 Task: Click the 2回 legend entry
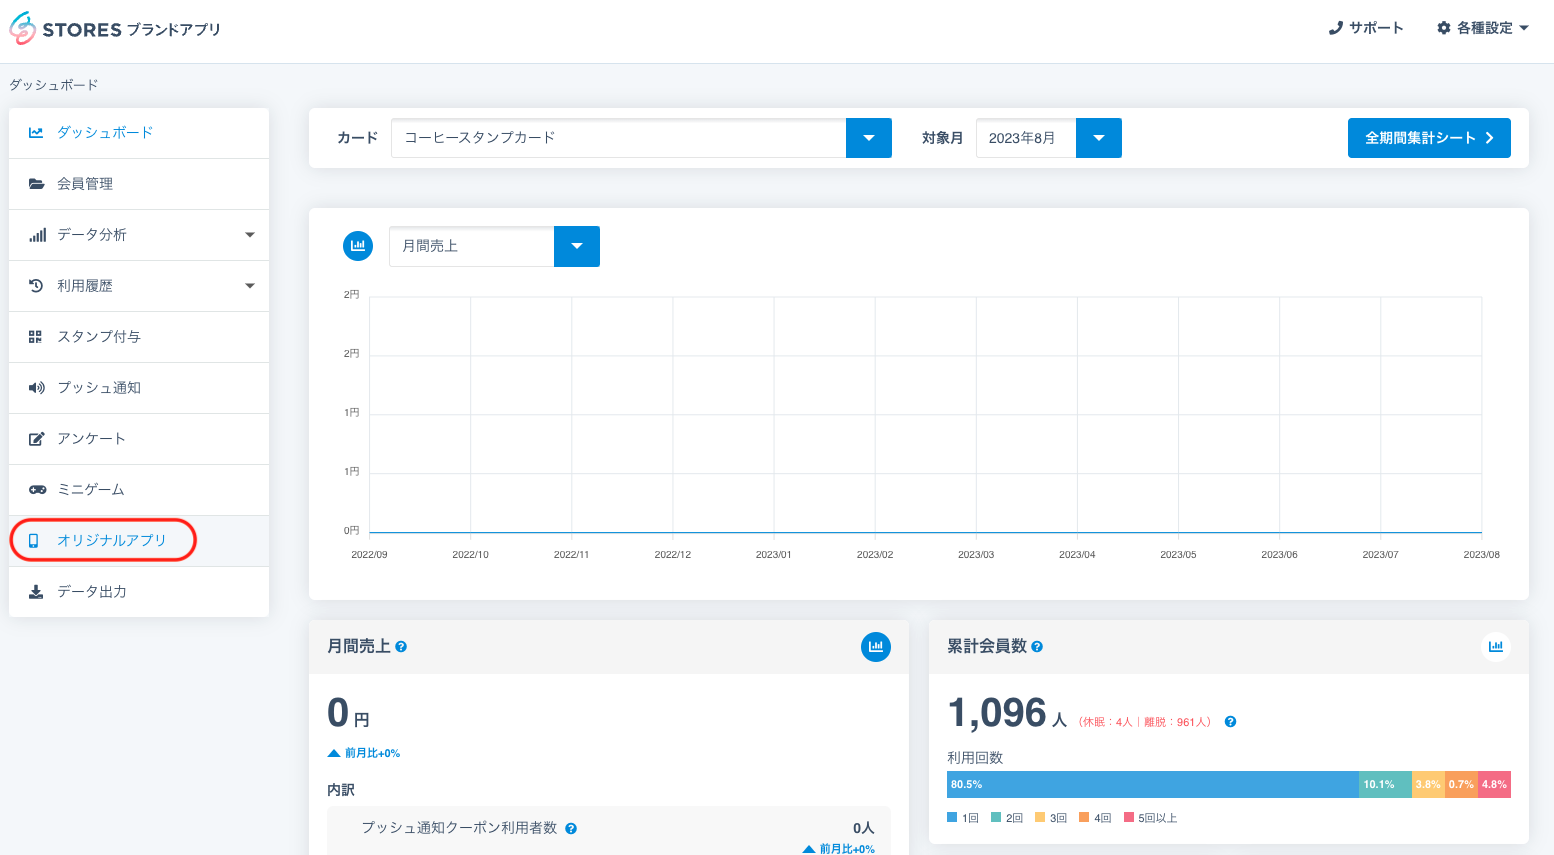(1007, 818)
